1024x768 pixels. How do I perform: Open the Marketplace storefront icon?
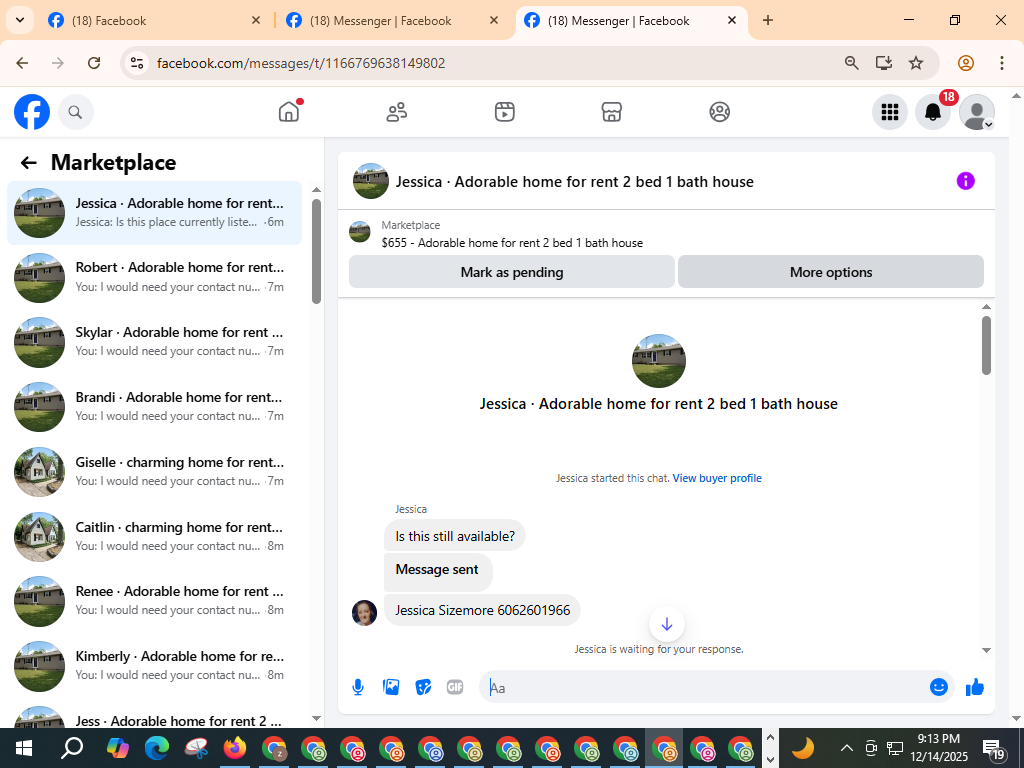tap(611, 112)
